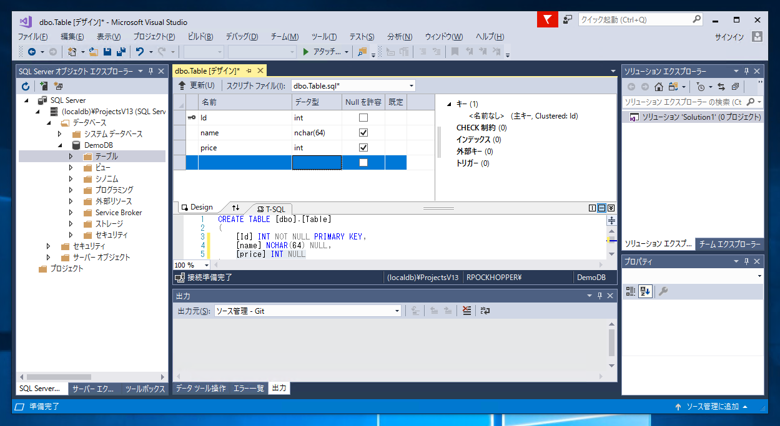Click the Find in Files toolbar icon
This screenshot has width=780, height=426.
point(362,51)
